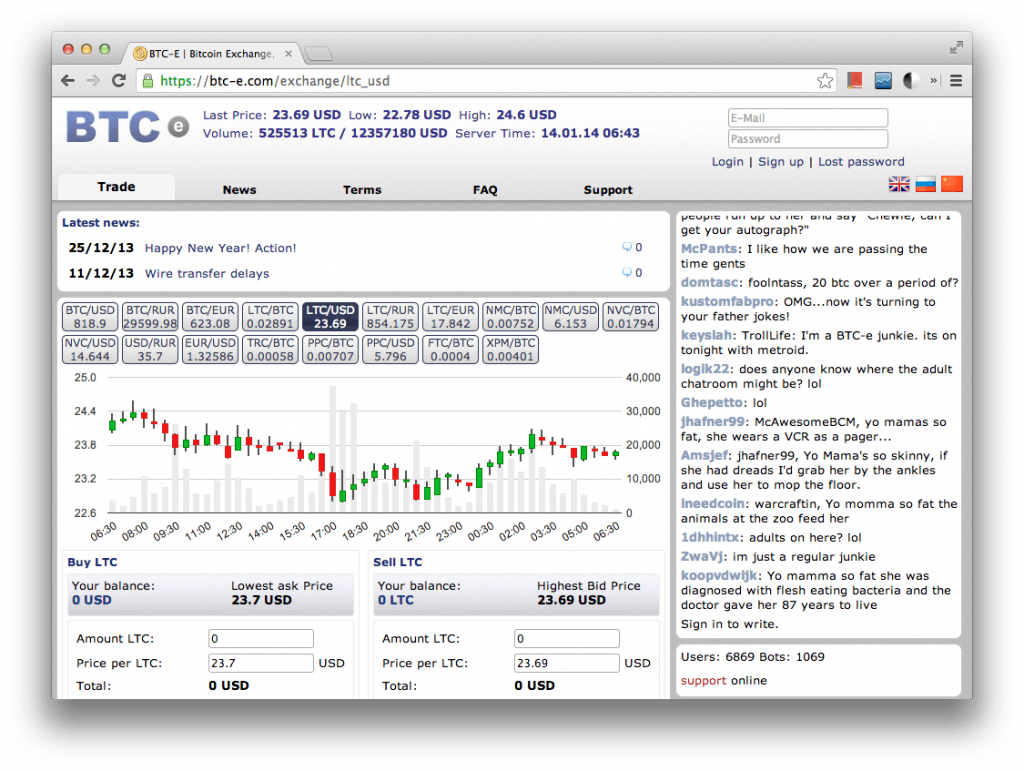Toggle fullscreen with the window expand arrows
Screen dimensions: 1024x771
point(956,48)
